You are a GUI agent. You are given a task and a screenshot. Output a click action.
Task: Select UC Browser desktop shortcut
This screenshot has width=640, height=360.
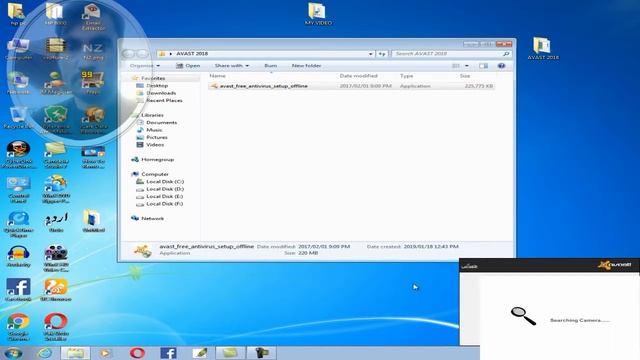56,290
